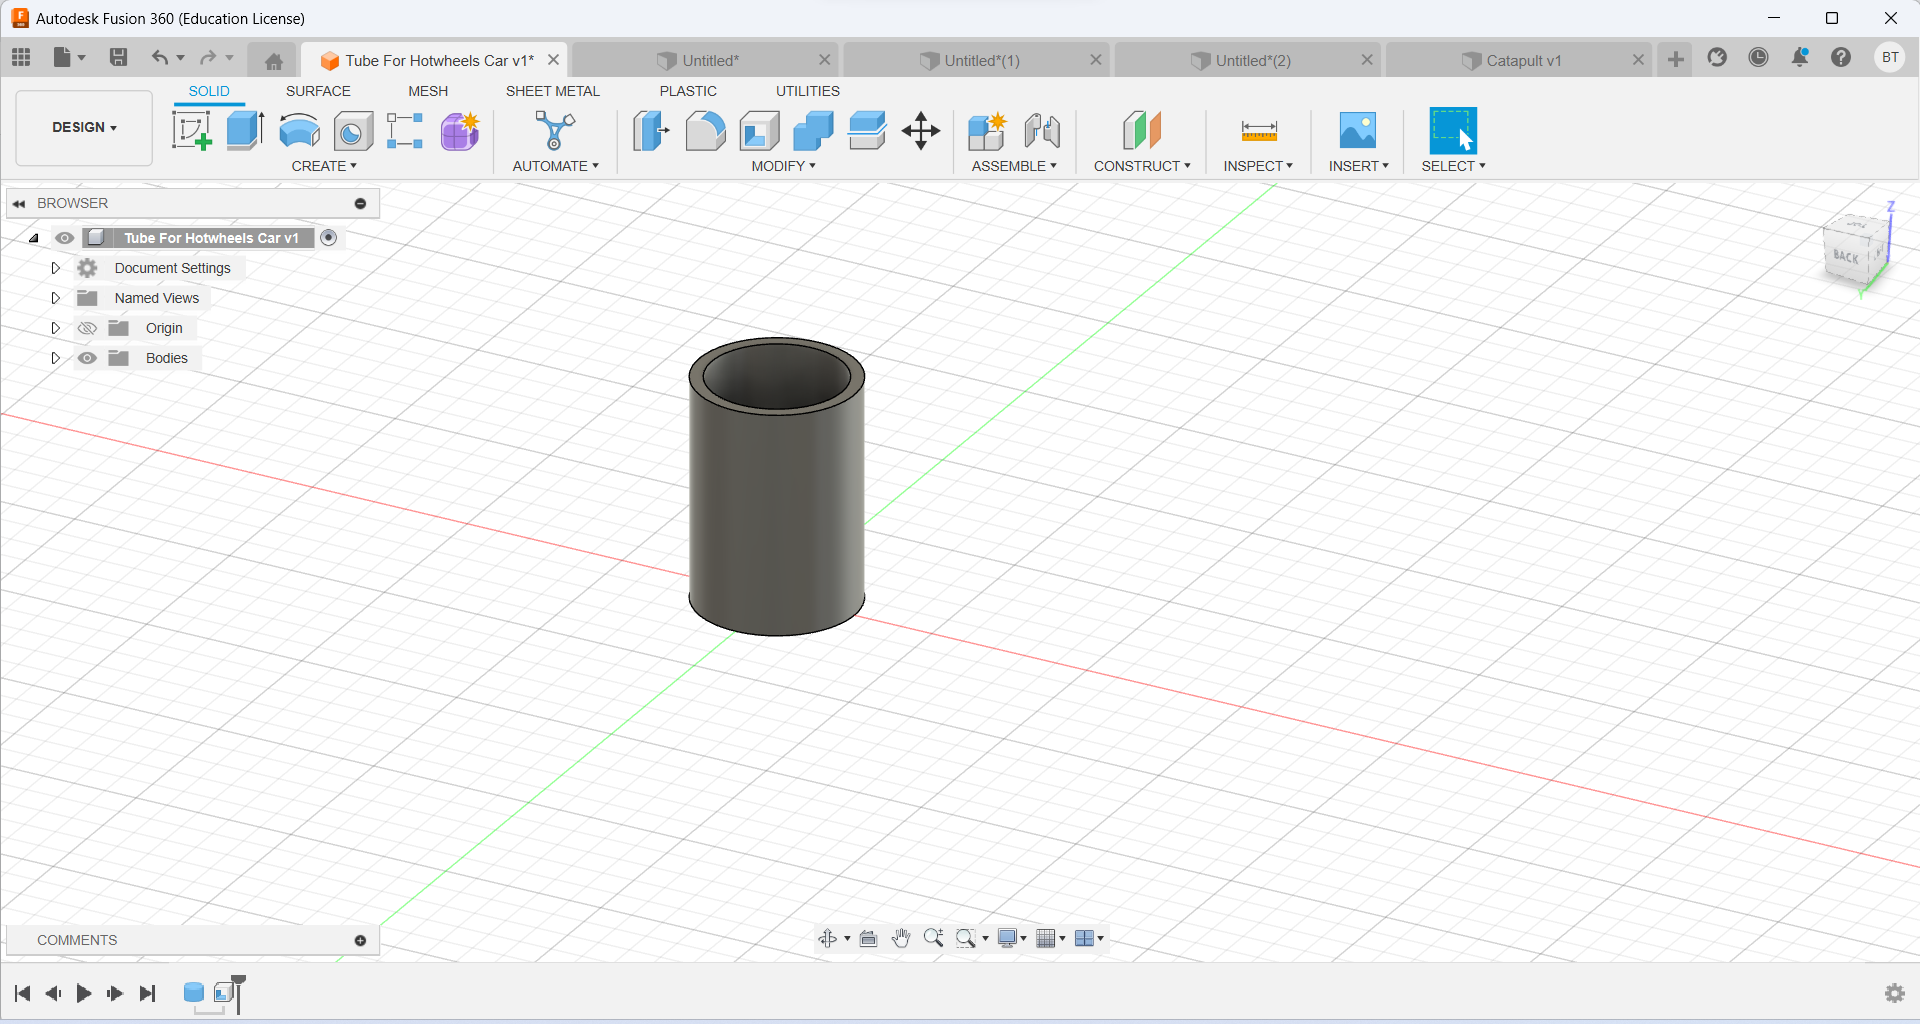Toggle visibility of the Bodies folder
This screenshot has height=1024, width=1920.
(x=88, y=358)
